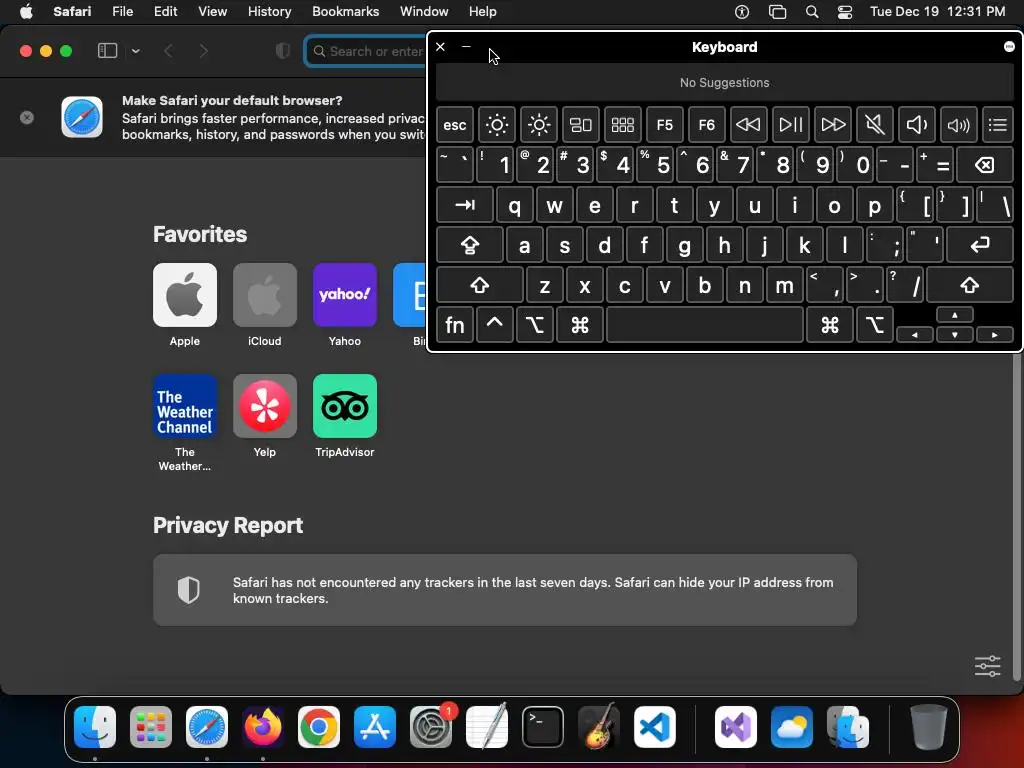Screen dimensions: 1024x768
Task: Open Spotlight search in menu bar
Action: click(812, 12)
